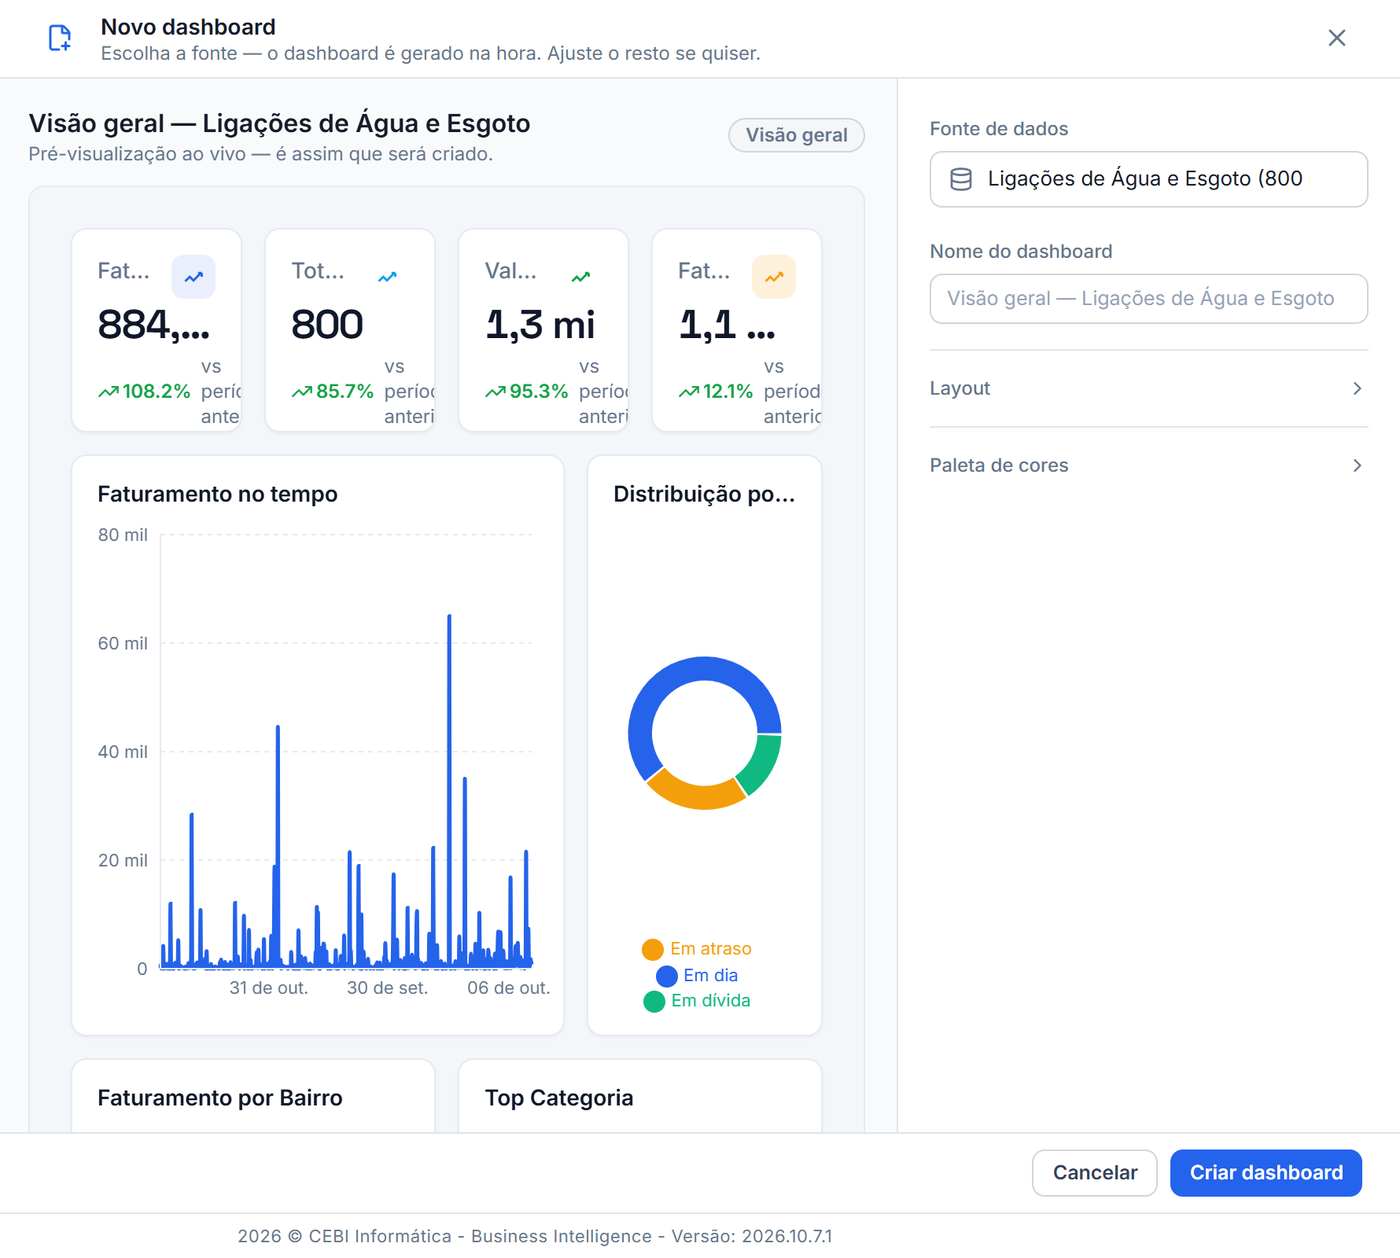1400x1258 pixels.
Task: Close the Novo dashboard dialog
Action: click(1337, 38)
